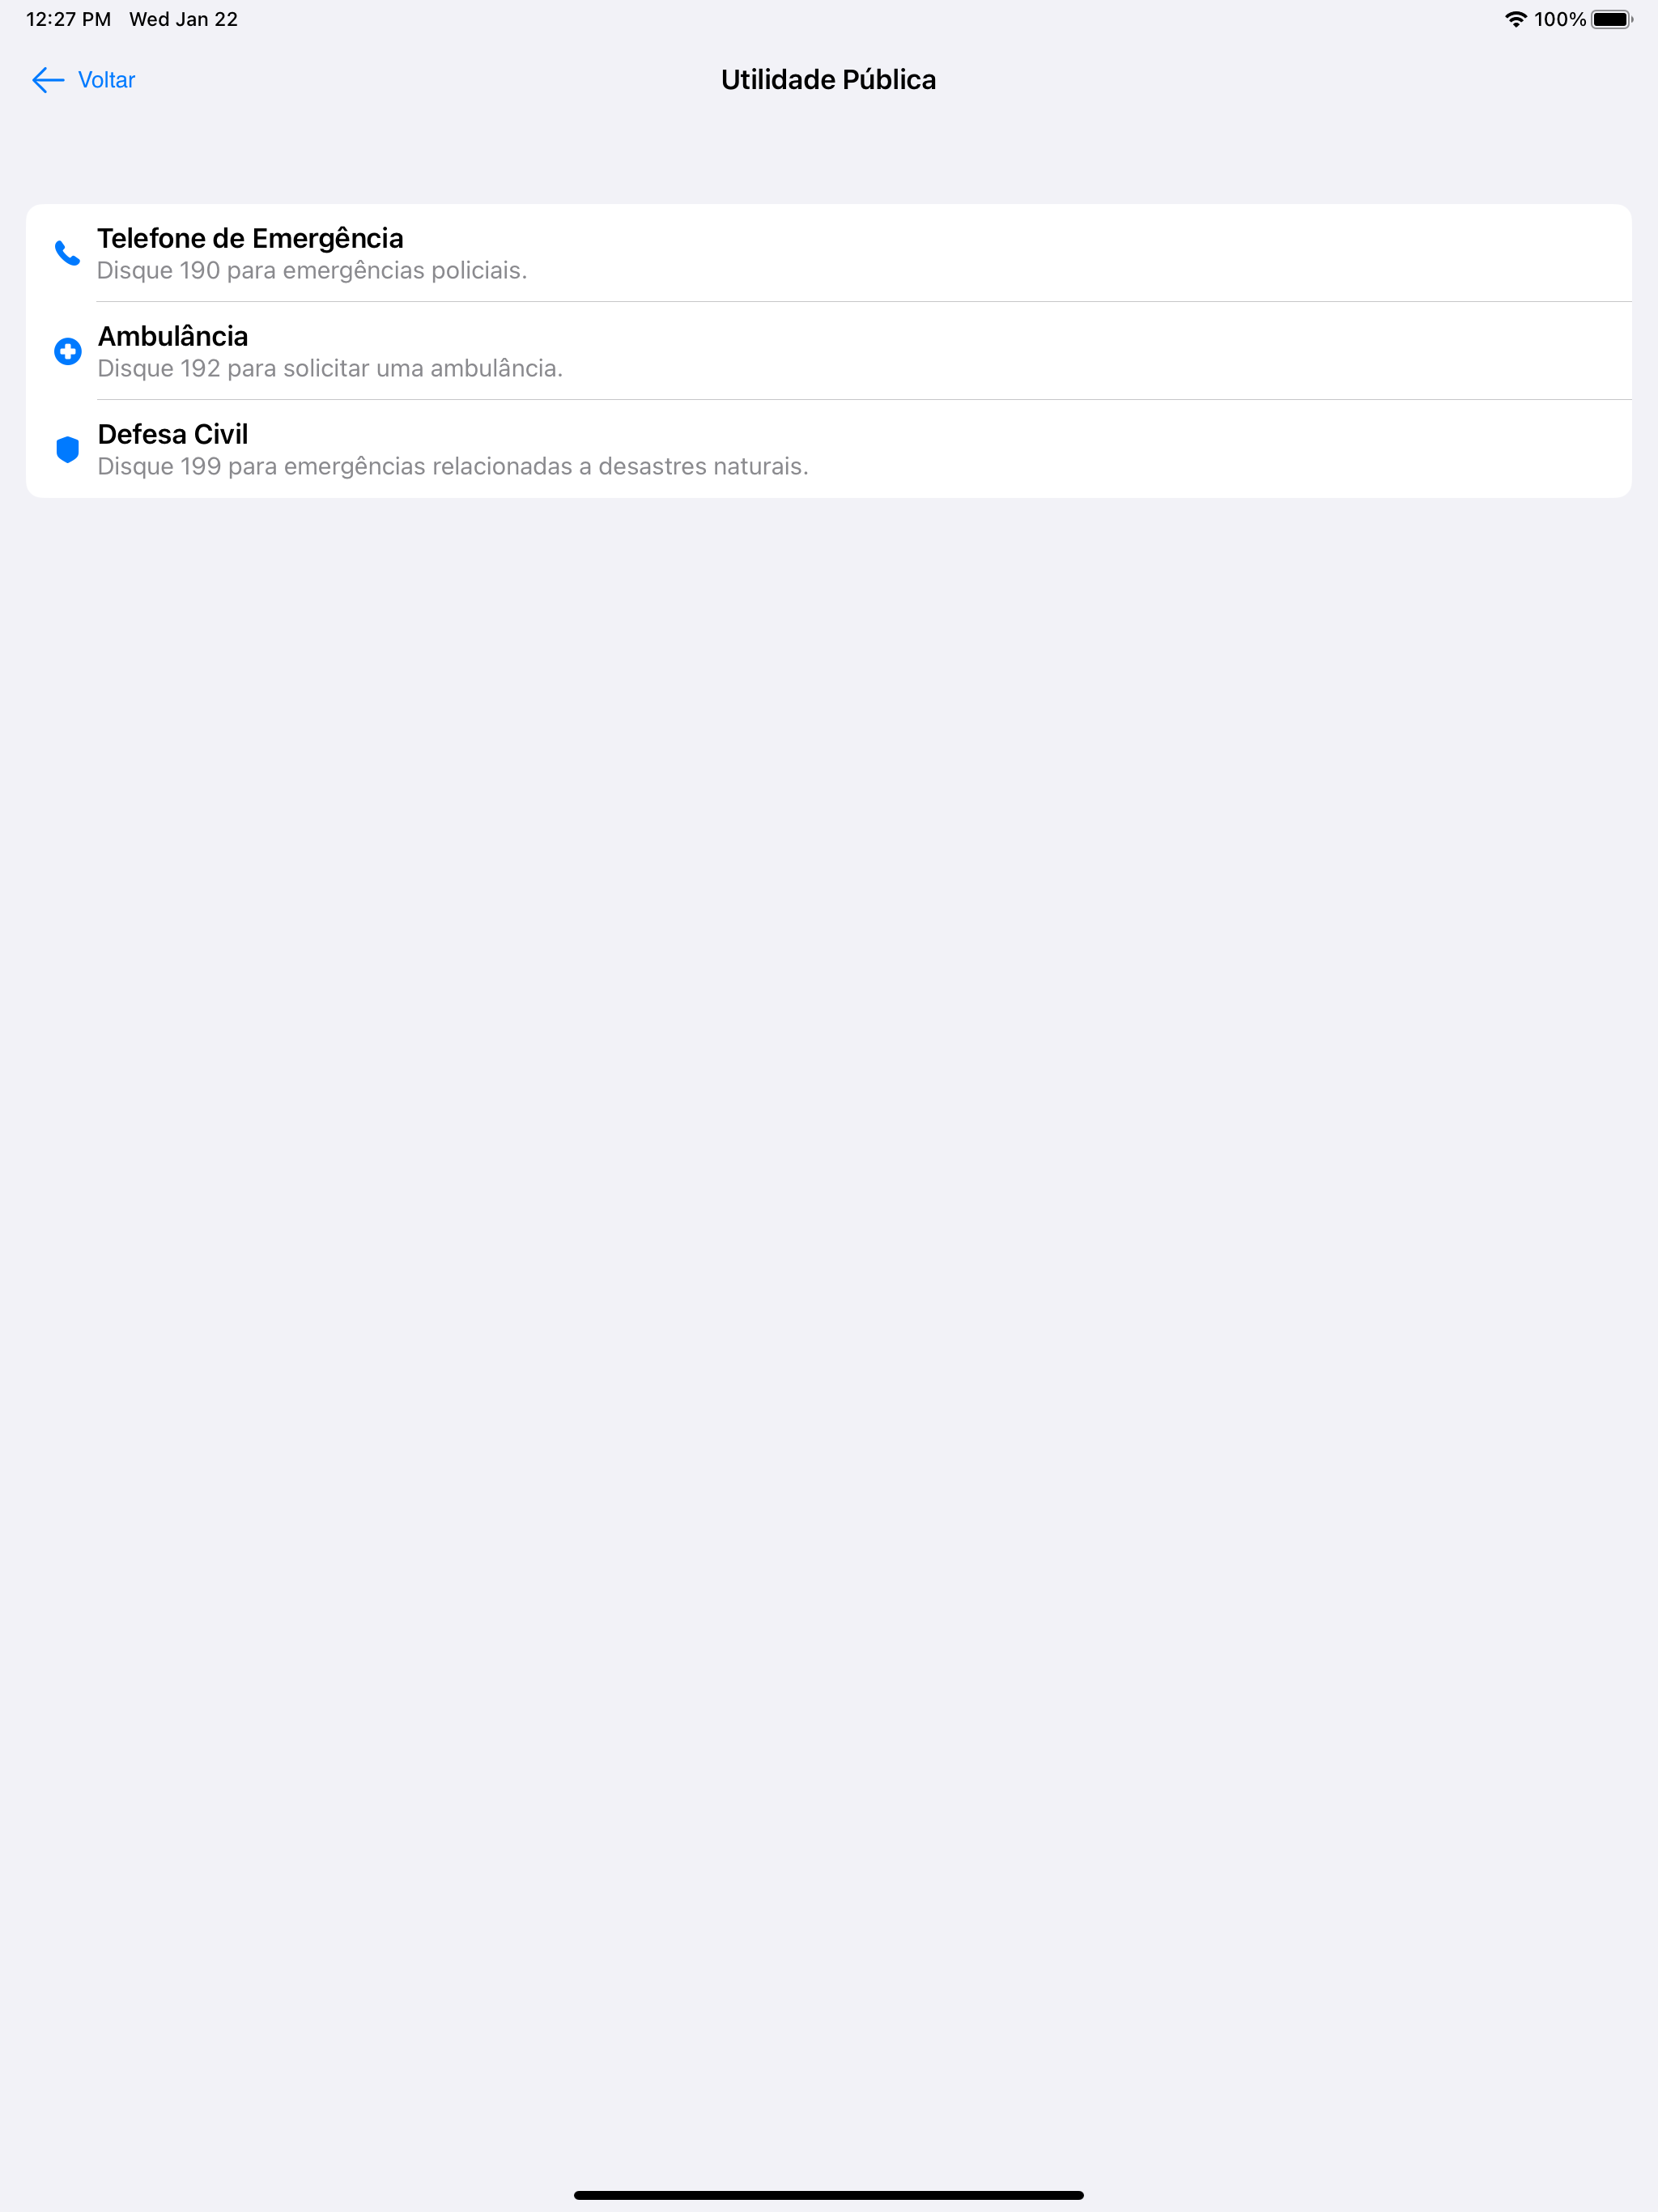Click the Ambulância title text
This screenshot has width=1658, height=2212.
coord(173,336)
